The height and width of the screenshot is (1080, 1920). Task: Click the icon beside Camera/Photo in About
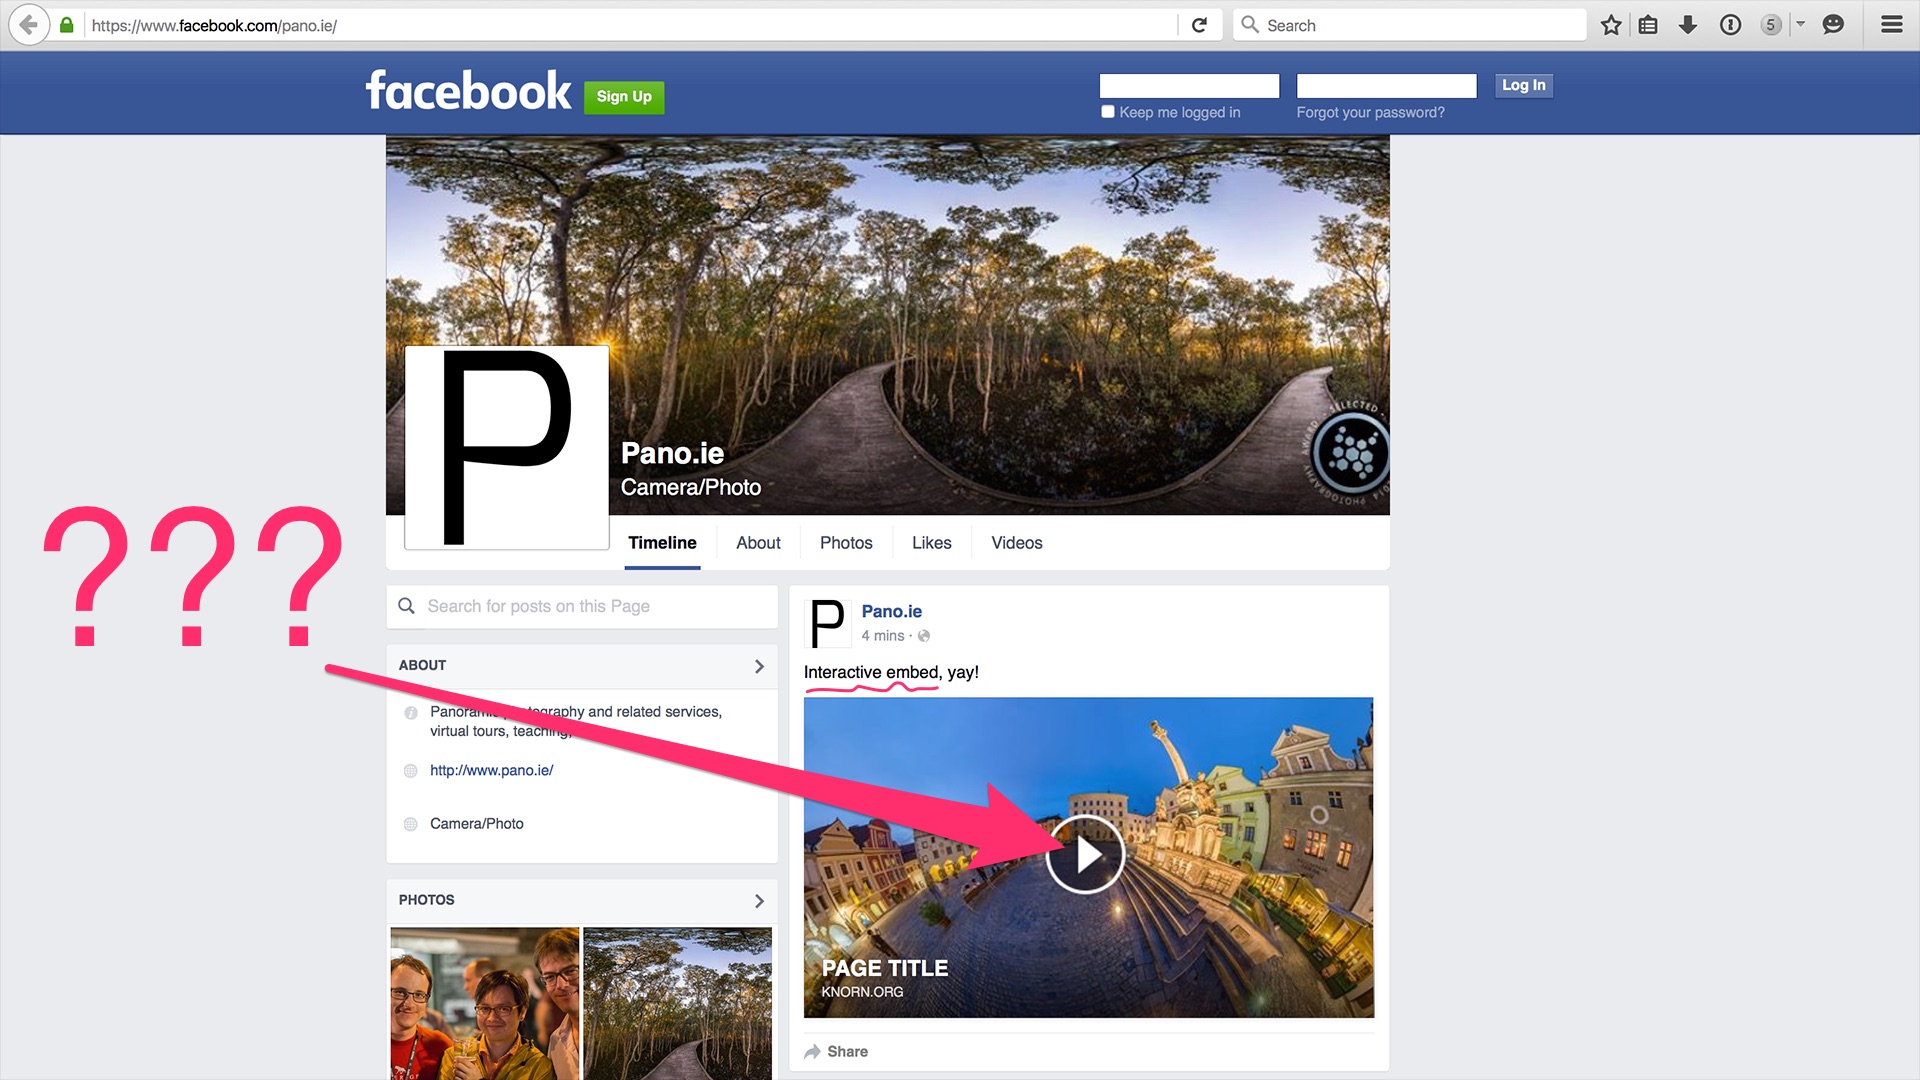tap(410, 824)
